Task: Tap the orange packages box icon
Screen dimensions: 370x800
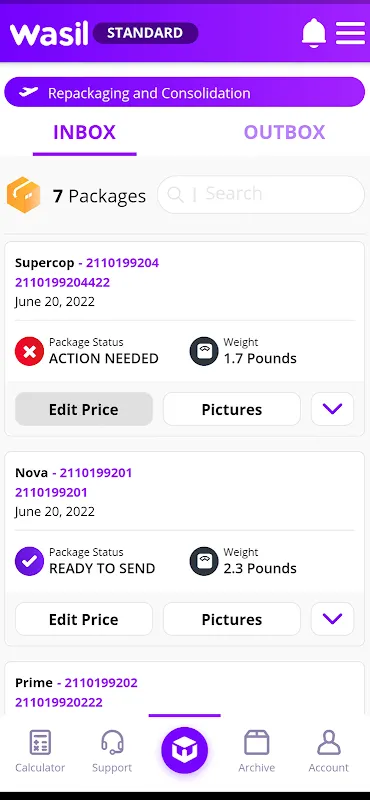Action: [23, 194]
